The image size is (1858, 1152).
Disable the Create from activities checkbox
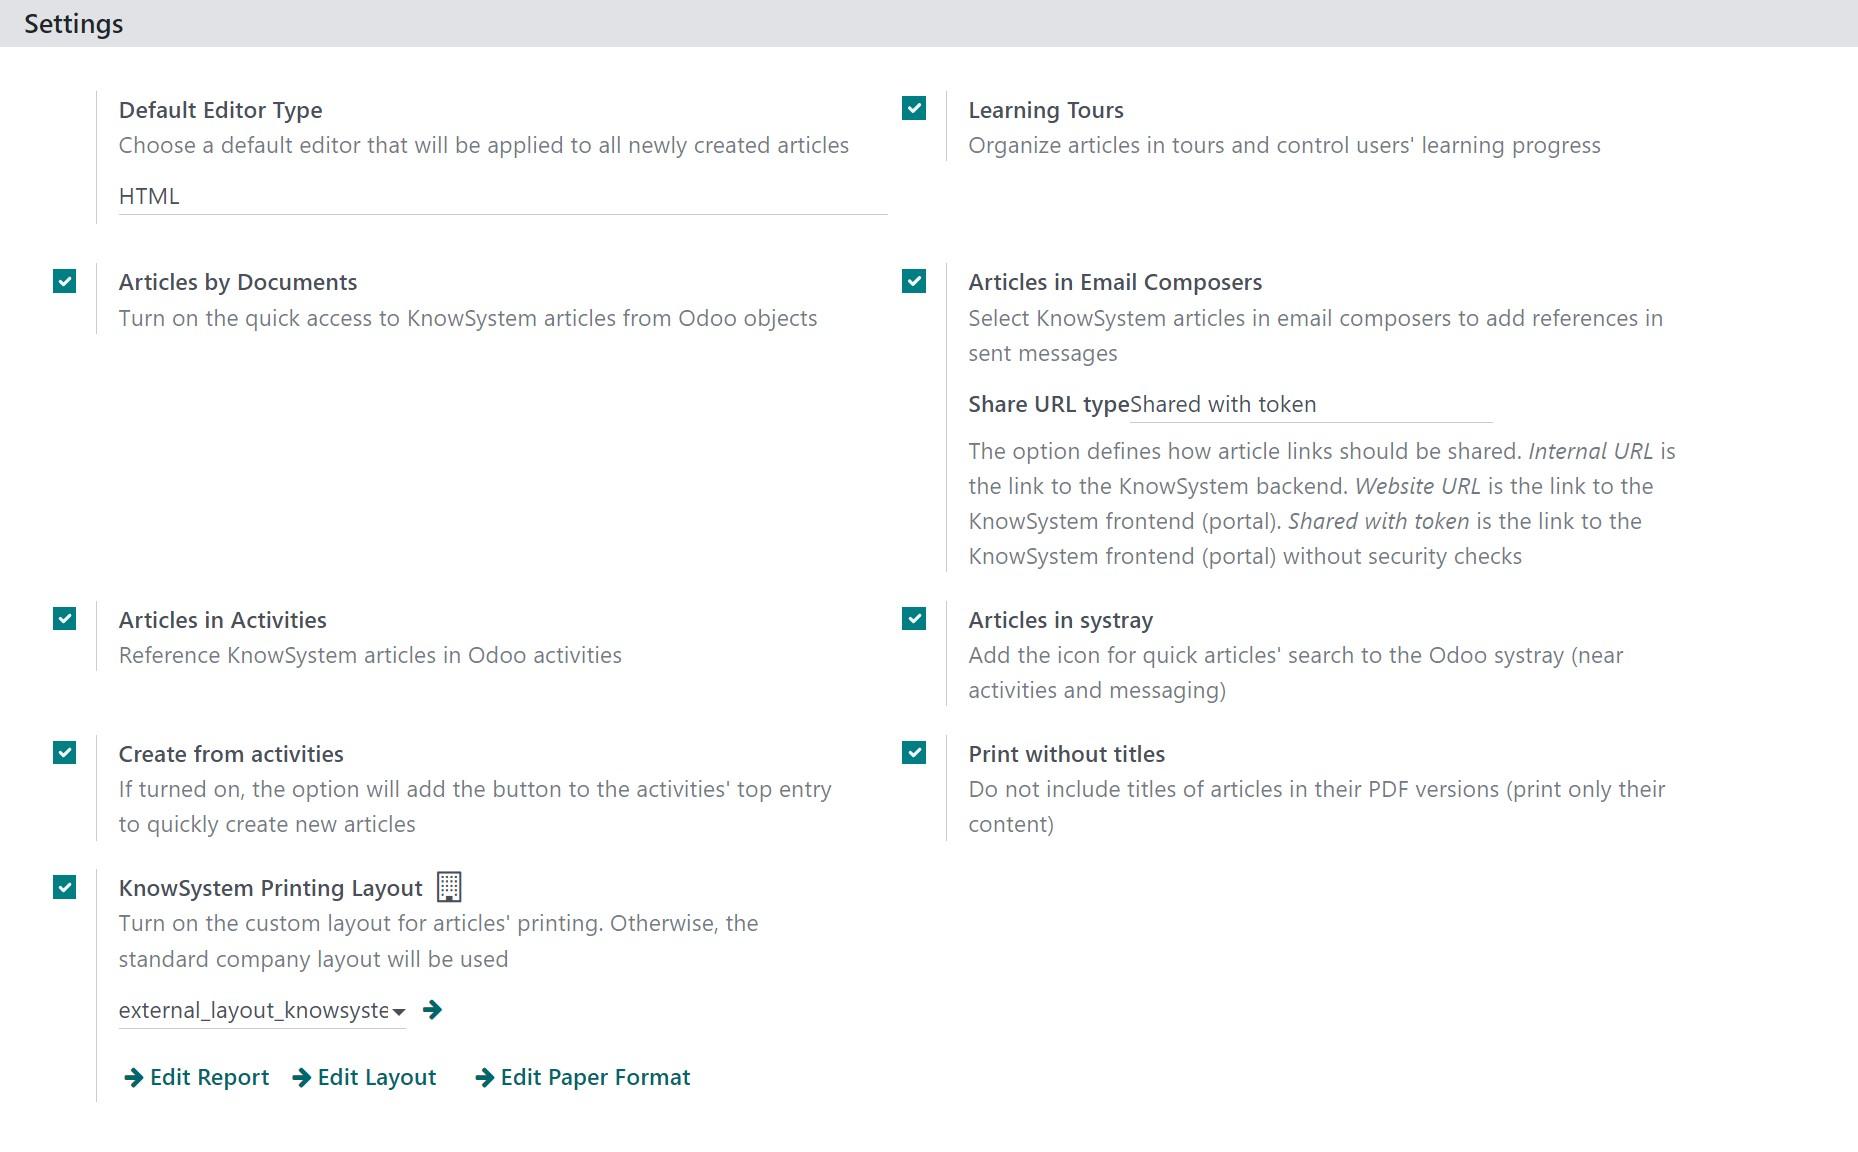coord(65,752)
